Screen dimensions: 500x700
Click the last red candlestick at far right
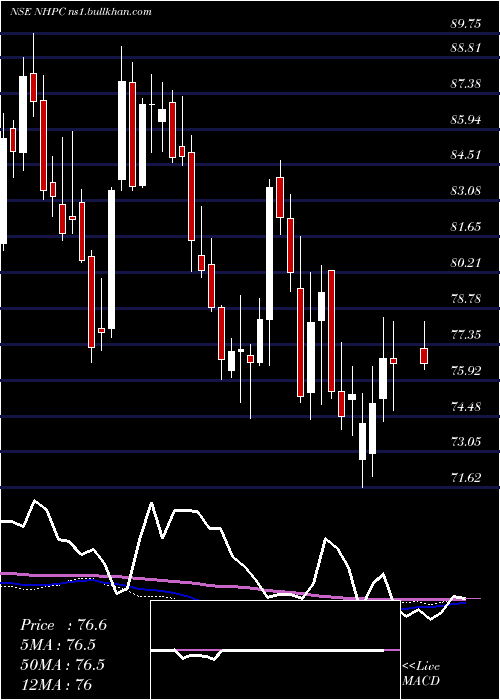click(424, 356)
